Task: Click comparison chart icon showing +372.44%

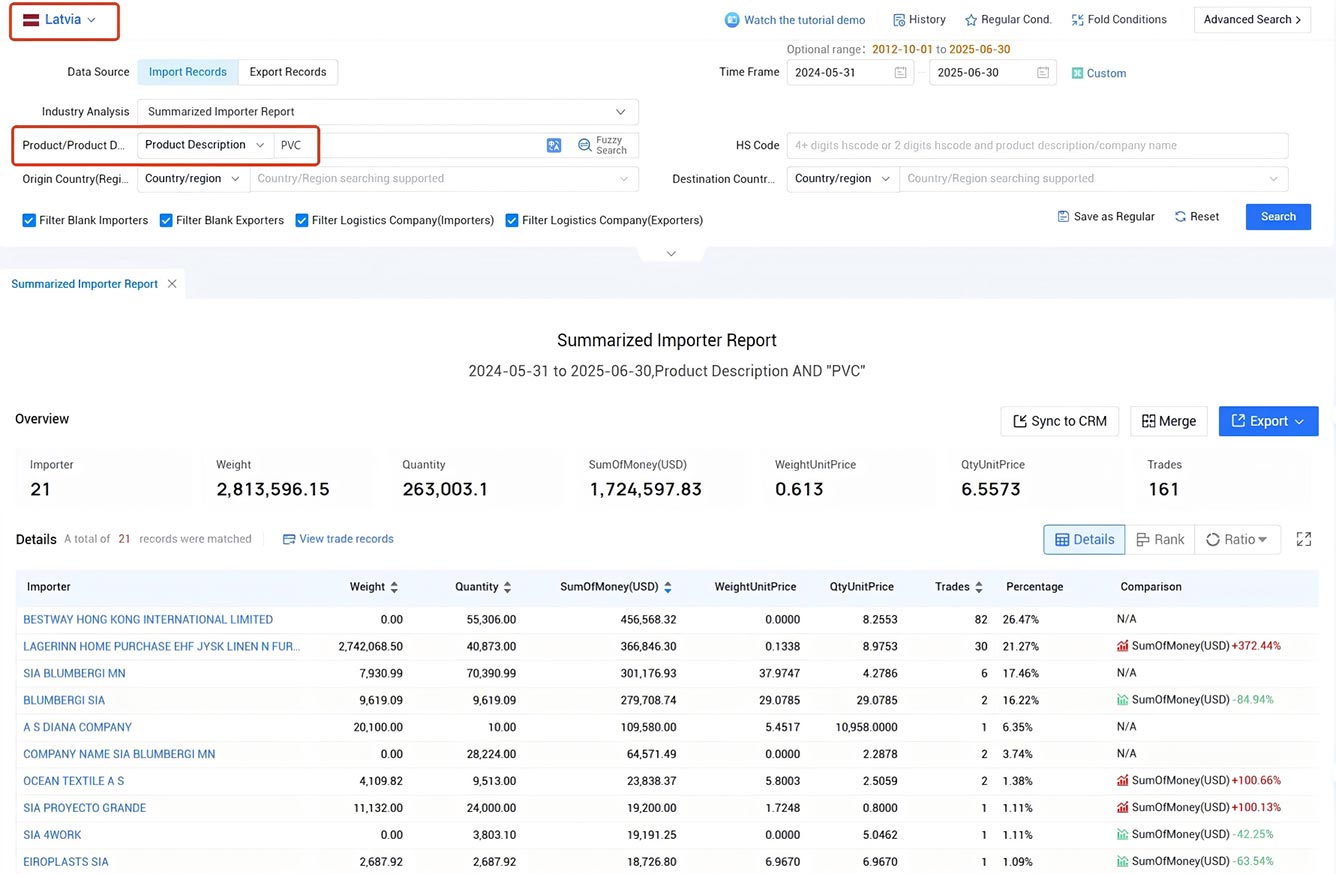Action: 1123,646
